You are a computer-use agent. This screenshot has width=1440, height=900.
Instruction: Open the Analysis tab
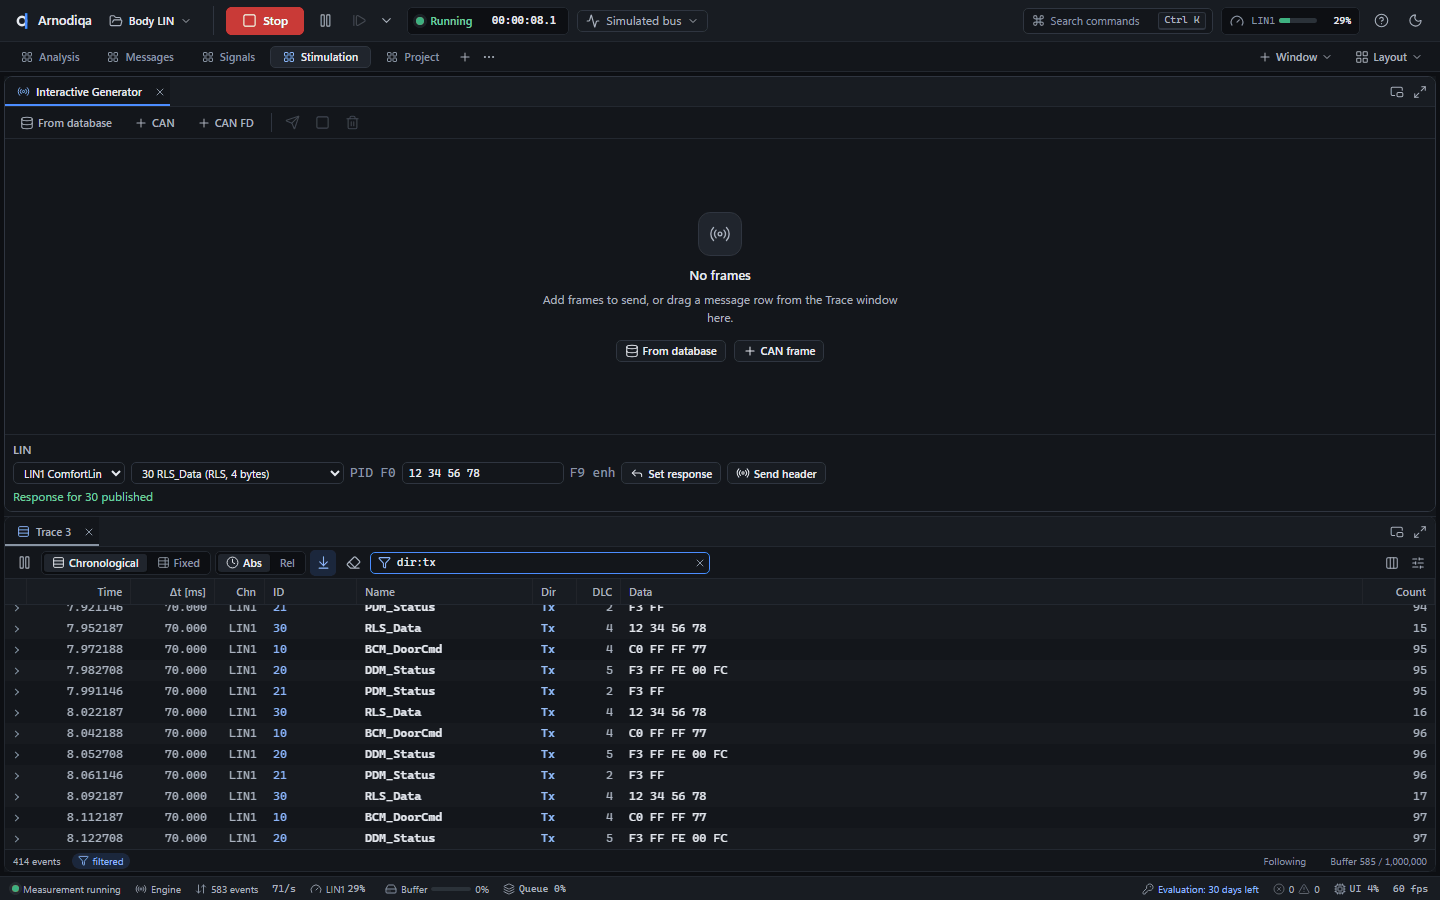[50, 57]
